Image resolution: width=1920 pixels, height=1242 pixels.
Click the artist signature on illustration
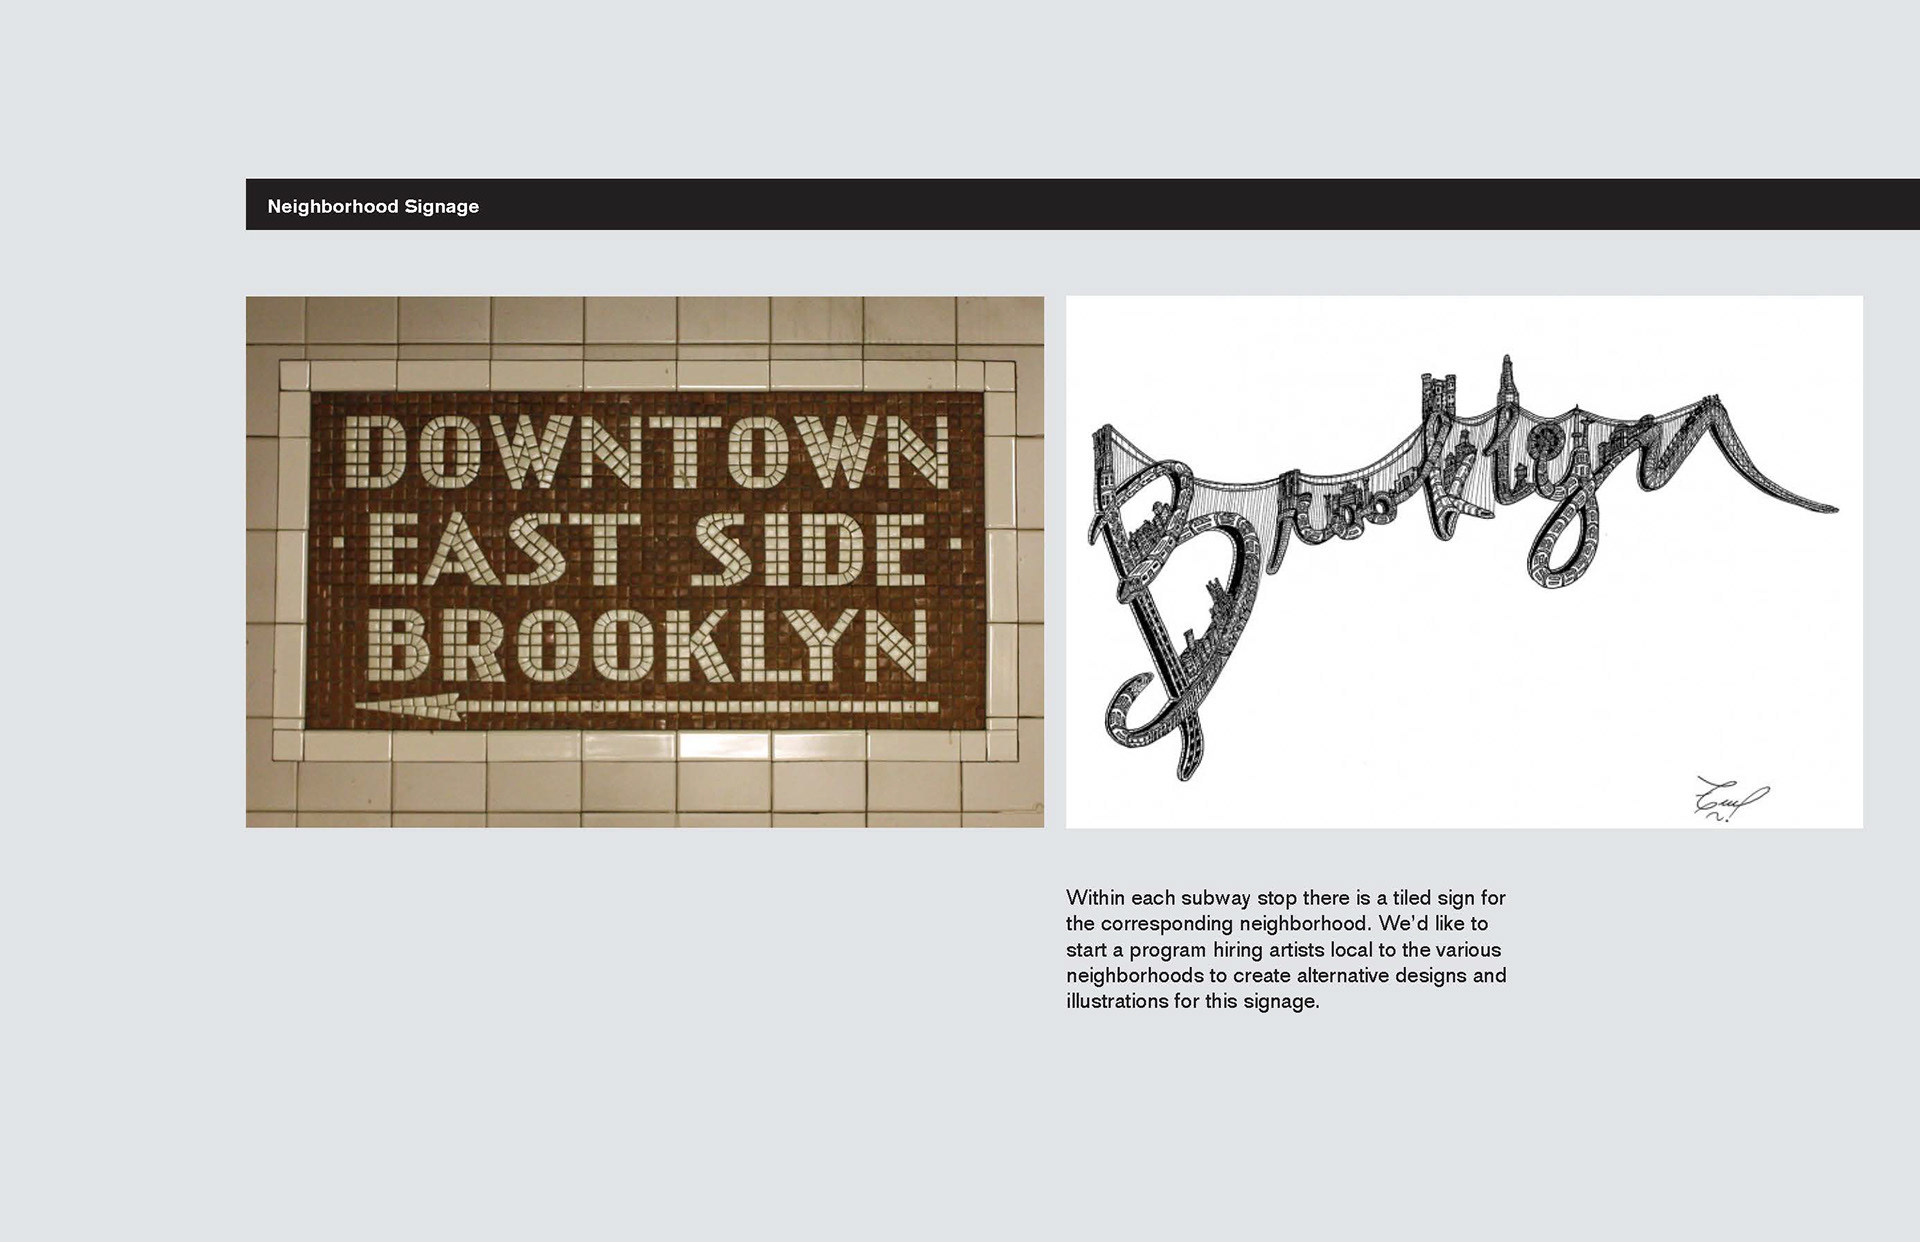coord(1730,799)
